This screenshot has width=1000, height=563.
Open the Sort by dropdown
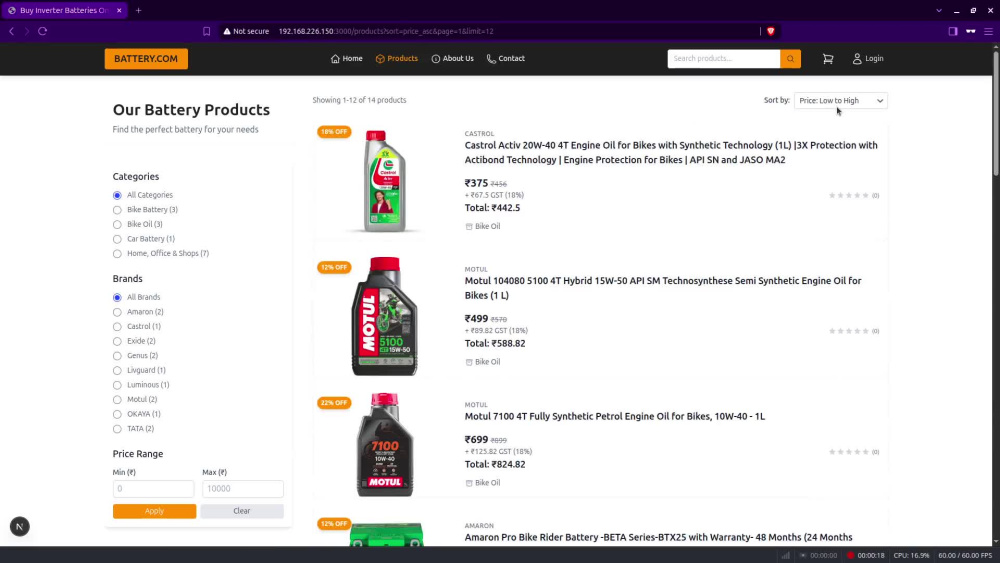[841, 101]
